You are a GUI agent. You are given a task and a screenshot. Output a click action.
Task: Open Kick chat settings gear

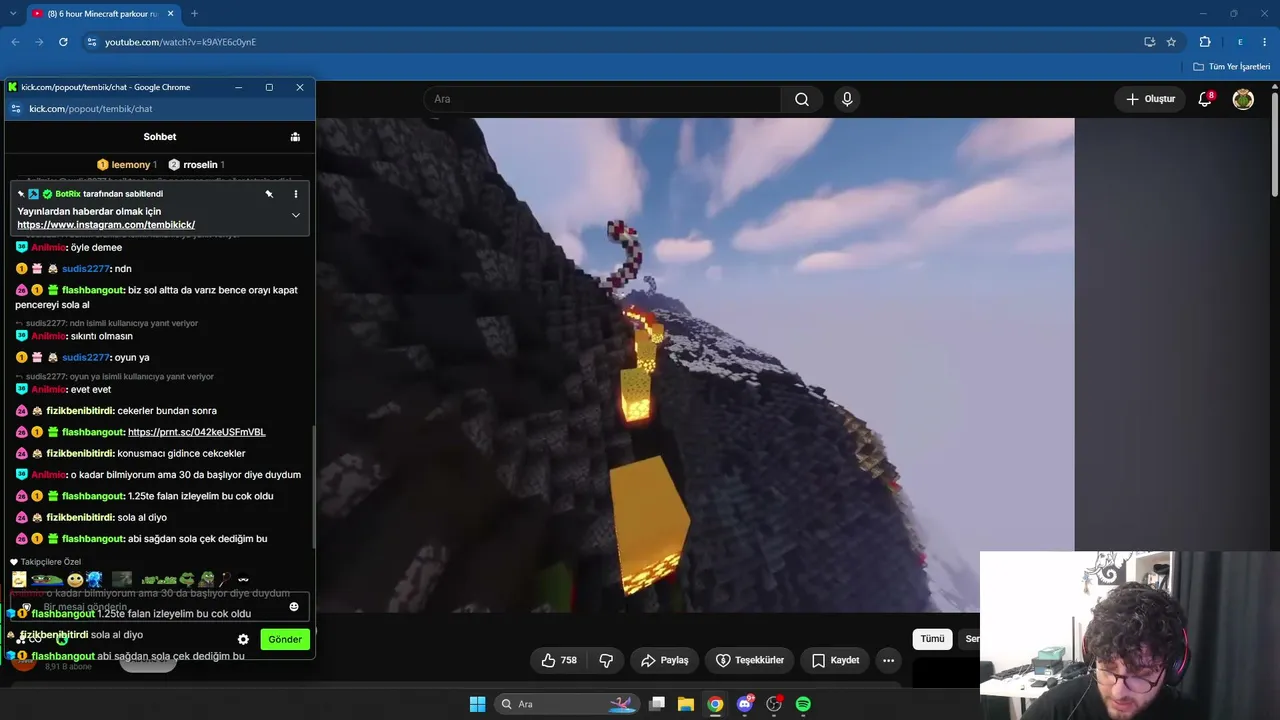243,639
